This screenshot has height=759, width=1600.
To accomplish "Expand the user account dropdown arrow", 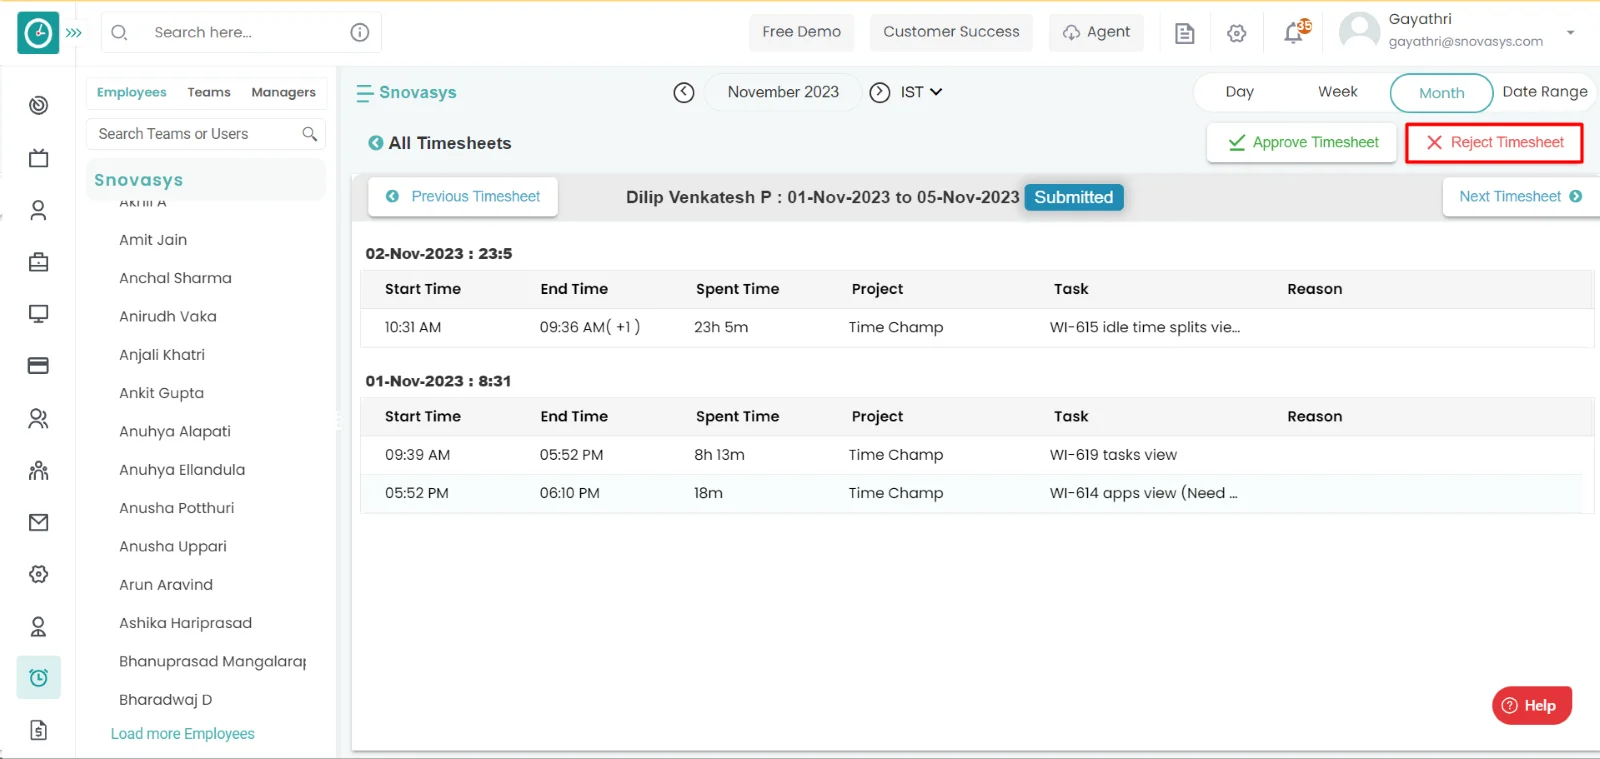I will (x=1570, y=33).
